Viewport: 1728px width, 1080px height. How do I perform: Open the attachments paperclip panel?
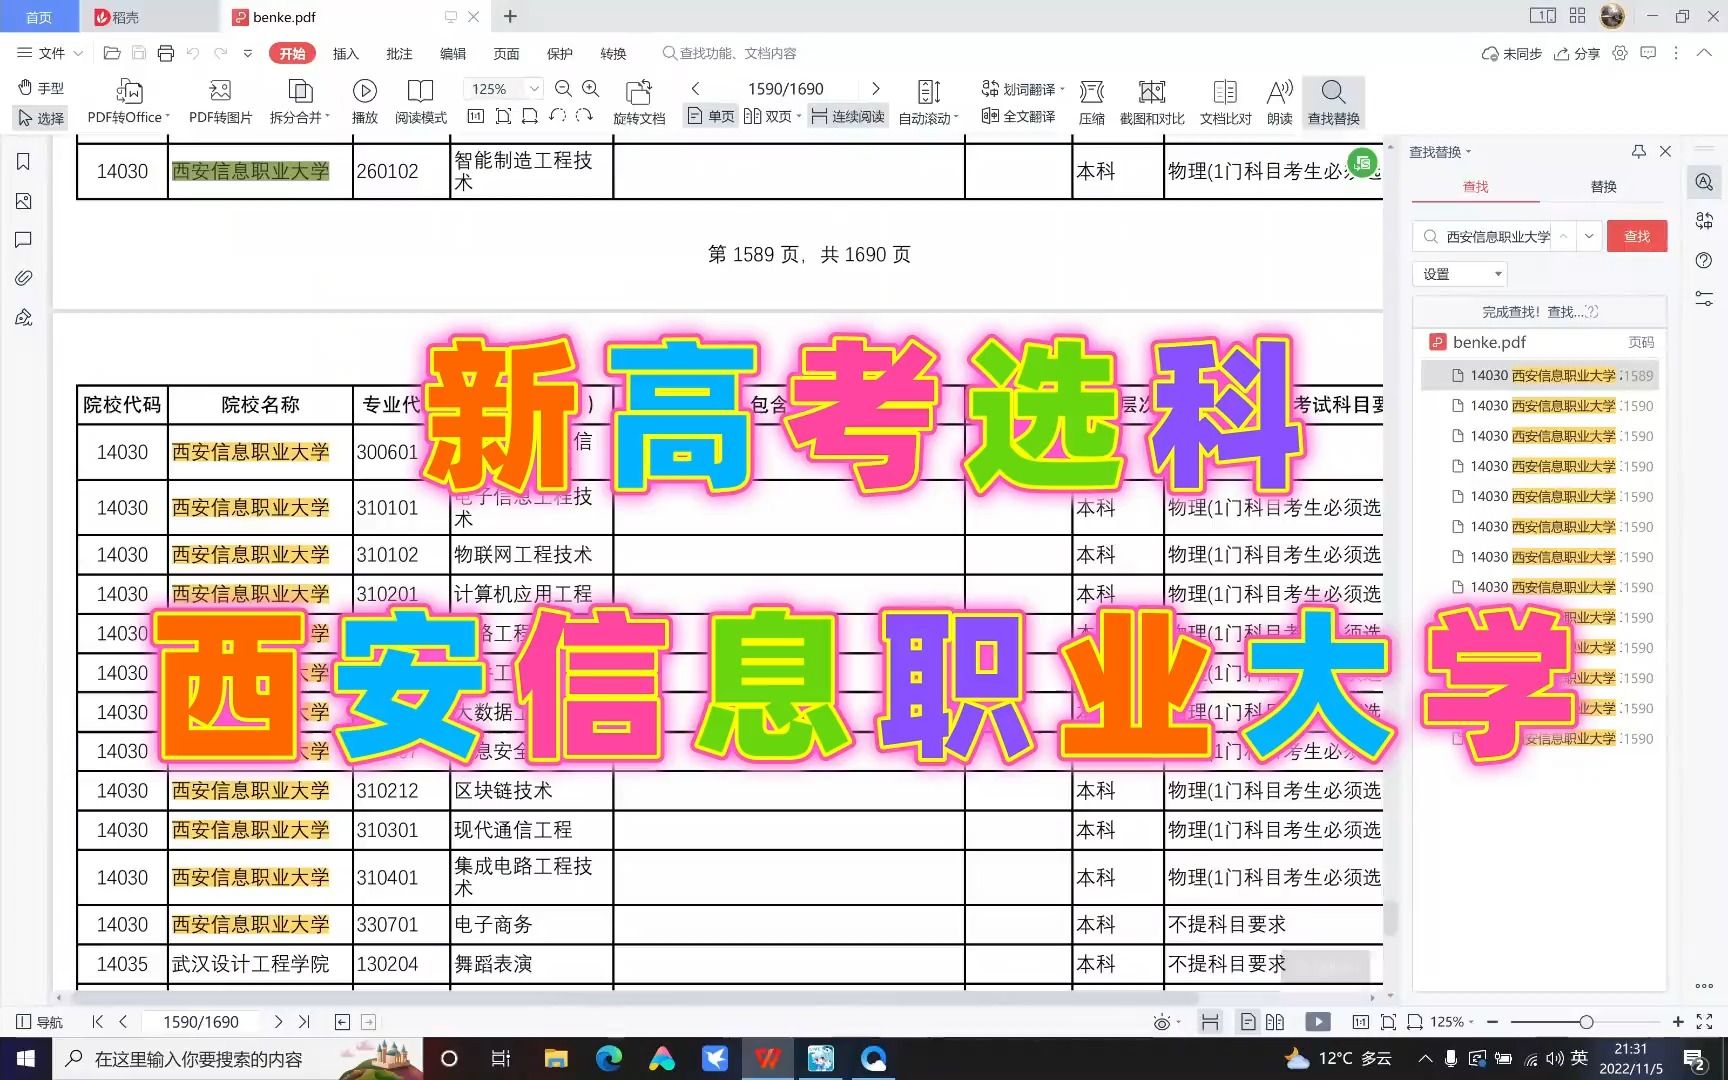click(x=24, y=278)
